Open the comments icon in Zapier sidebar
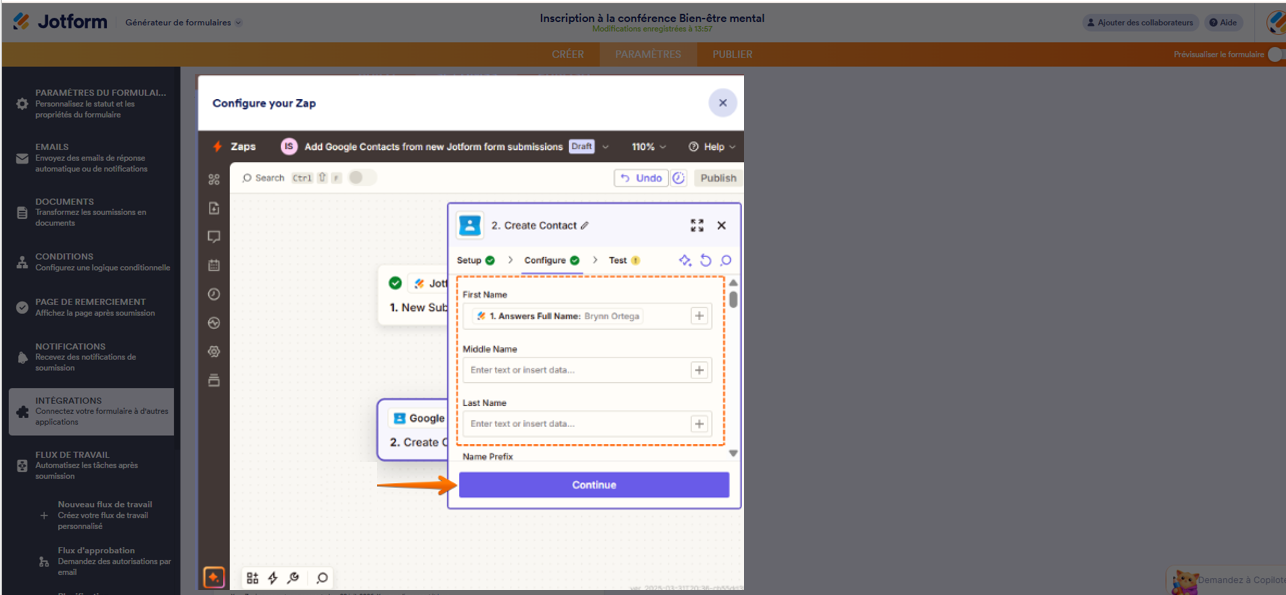The image size is (1286, 595). point(213,237)
